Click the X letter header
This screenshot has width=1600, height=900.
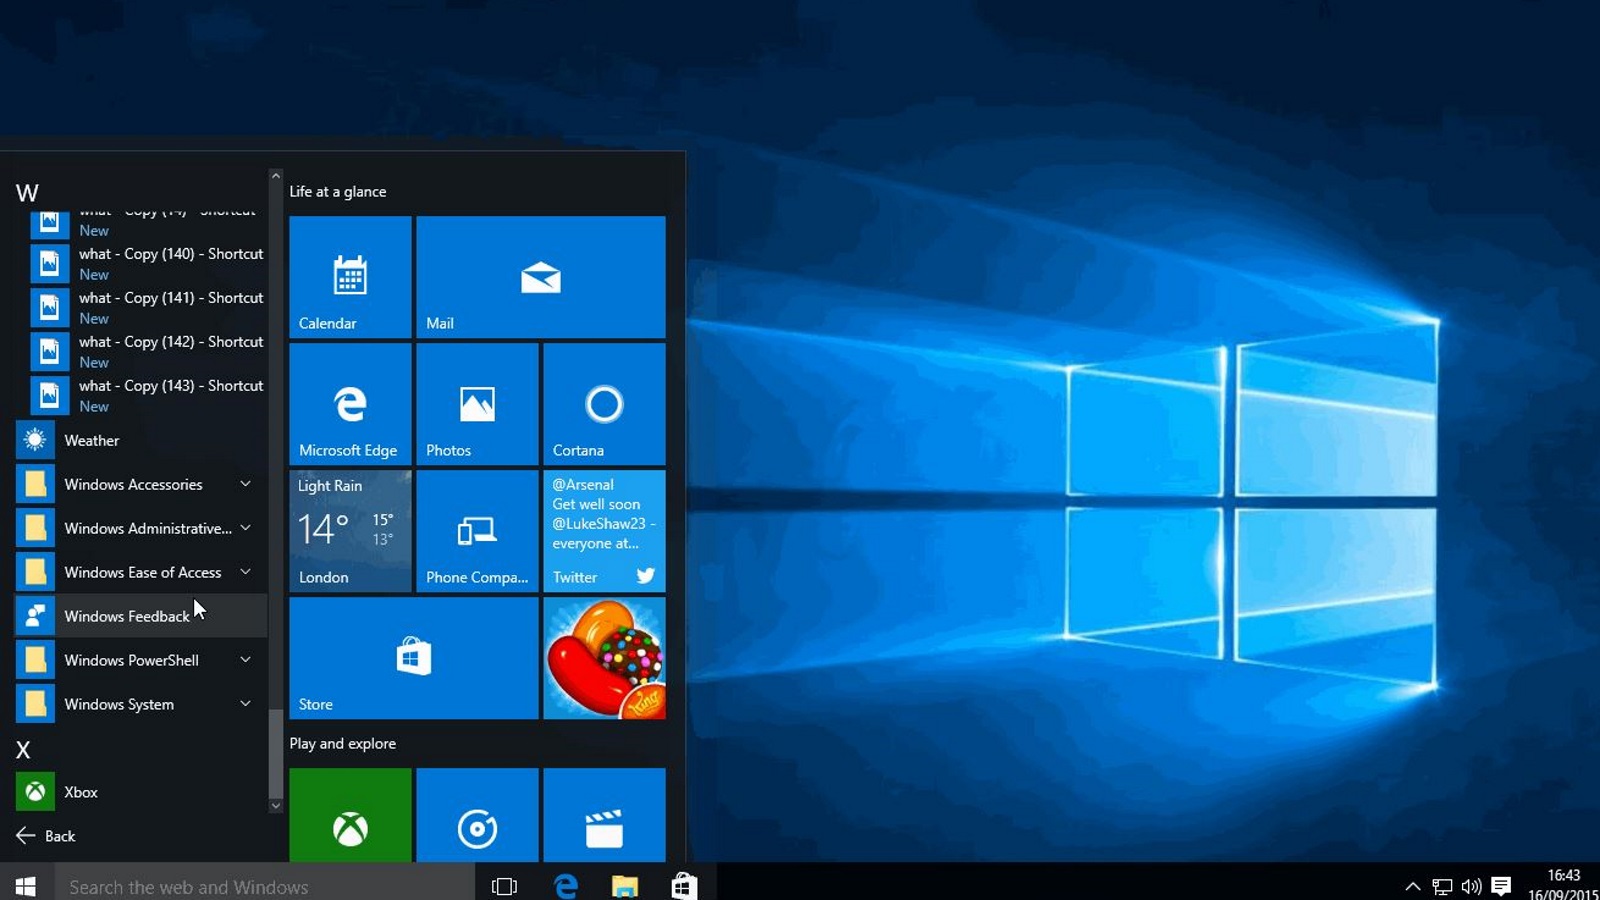pos(23,750)
